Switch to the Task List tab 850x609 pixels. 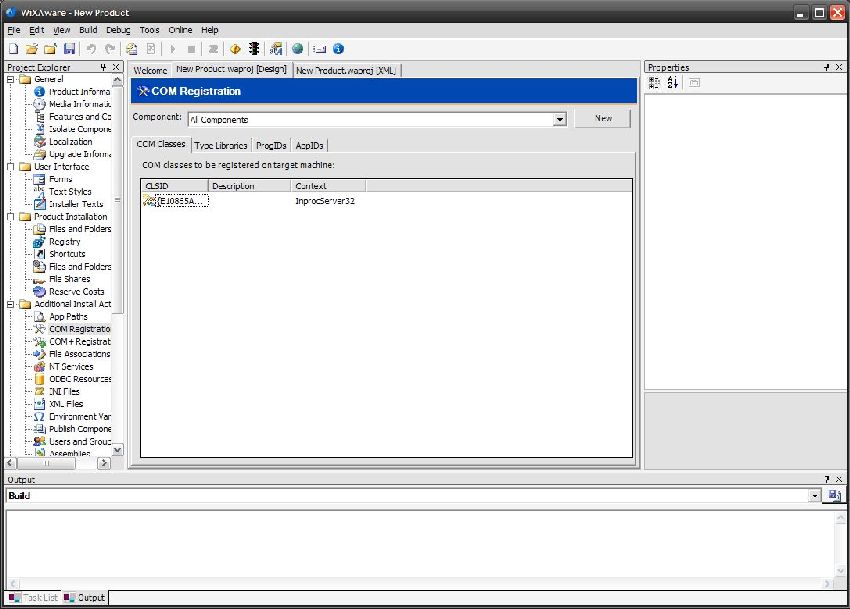click(x=34, y=598)
